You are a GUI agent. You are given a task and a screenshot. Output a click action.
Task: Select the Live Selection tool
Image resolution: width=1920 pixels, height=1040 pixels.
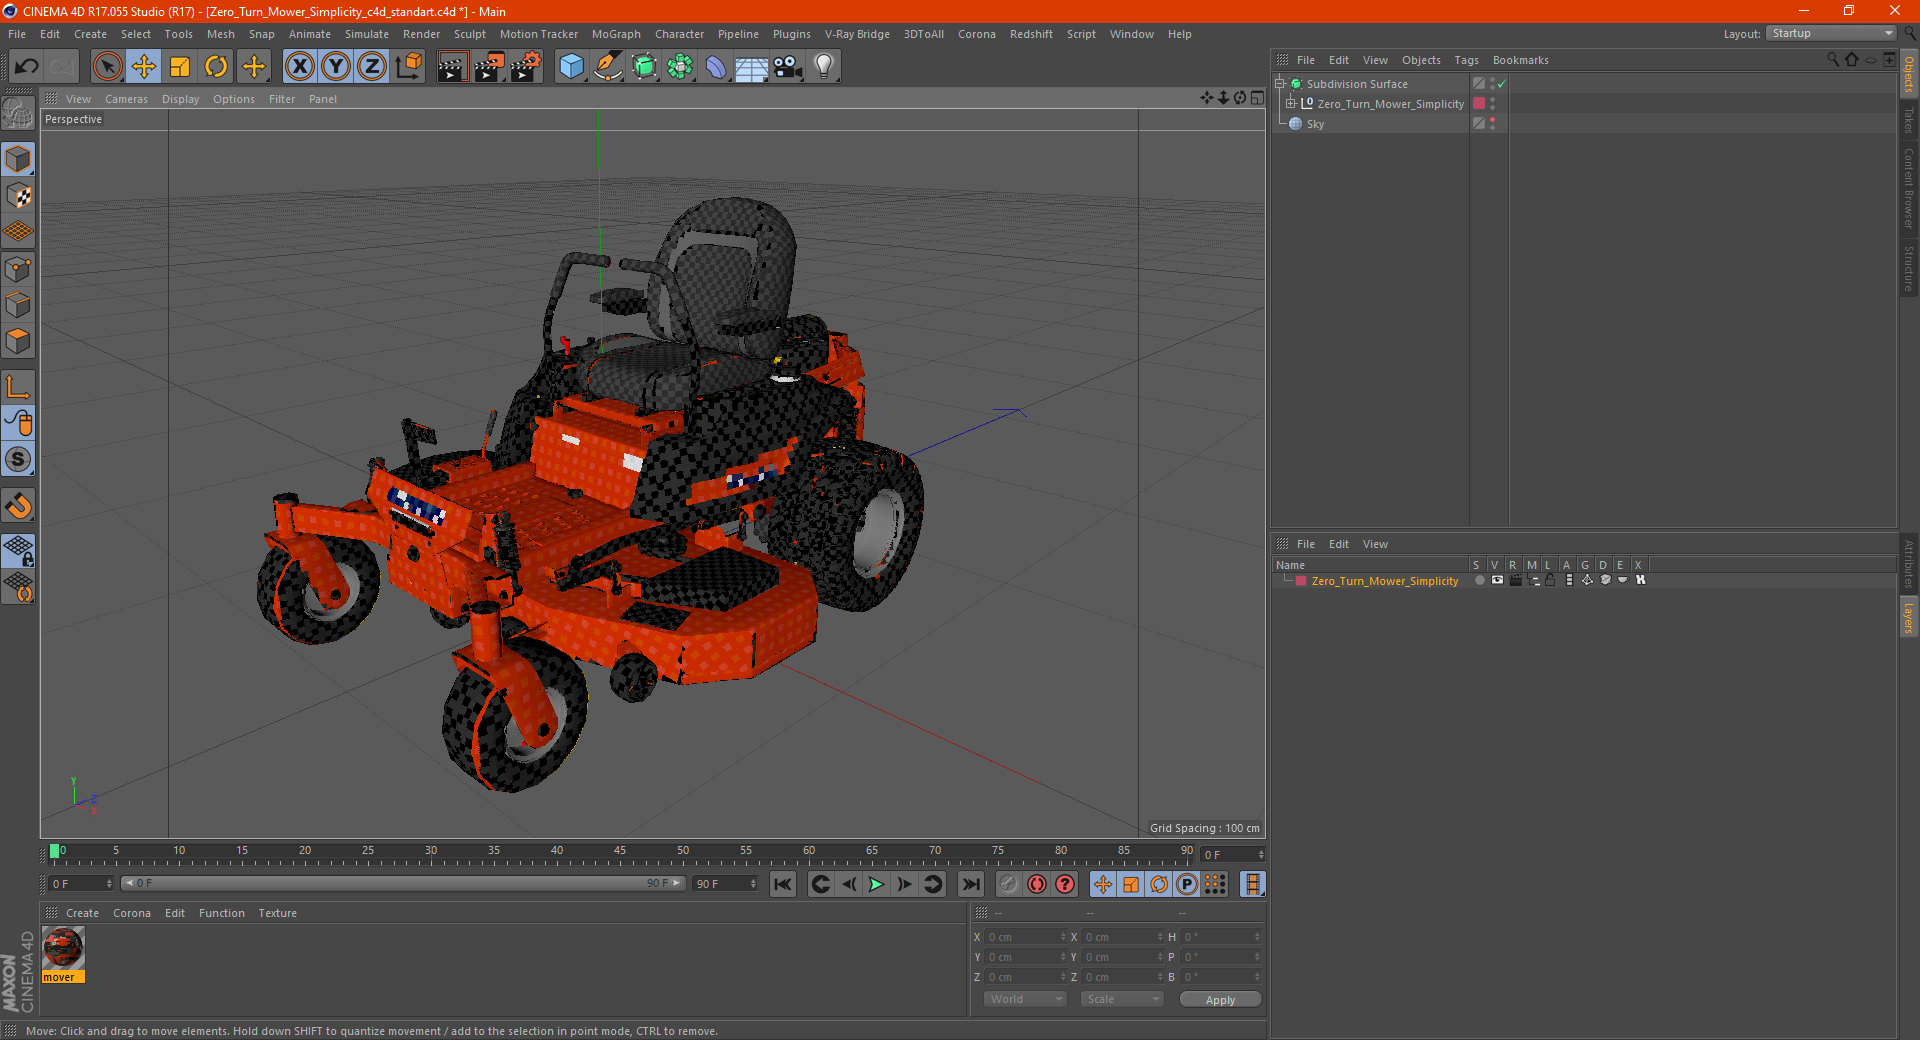107,67
